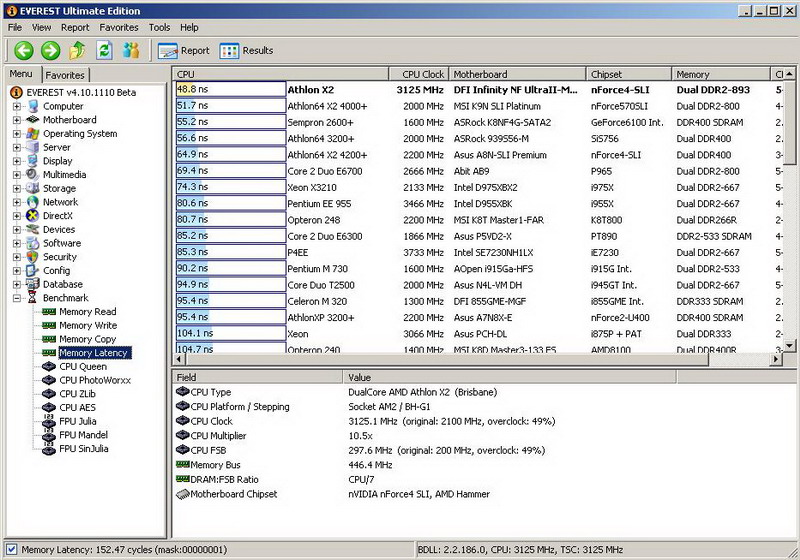Expand the Display tree node

[x=17, y=161]
